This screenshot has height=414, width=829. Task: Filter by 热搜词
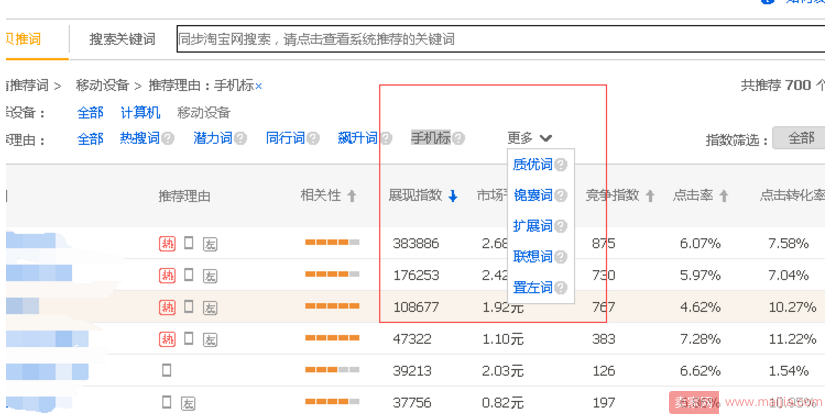[140, 139]
